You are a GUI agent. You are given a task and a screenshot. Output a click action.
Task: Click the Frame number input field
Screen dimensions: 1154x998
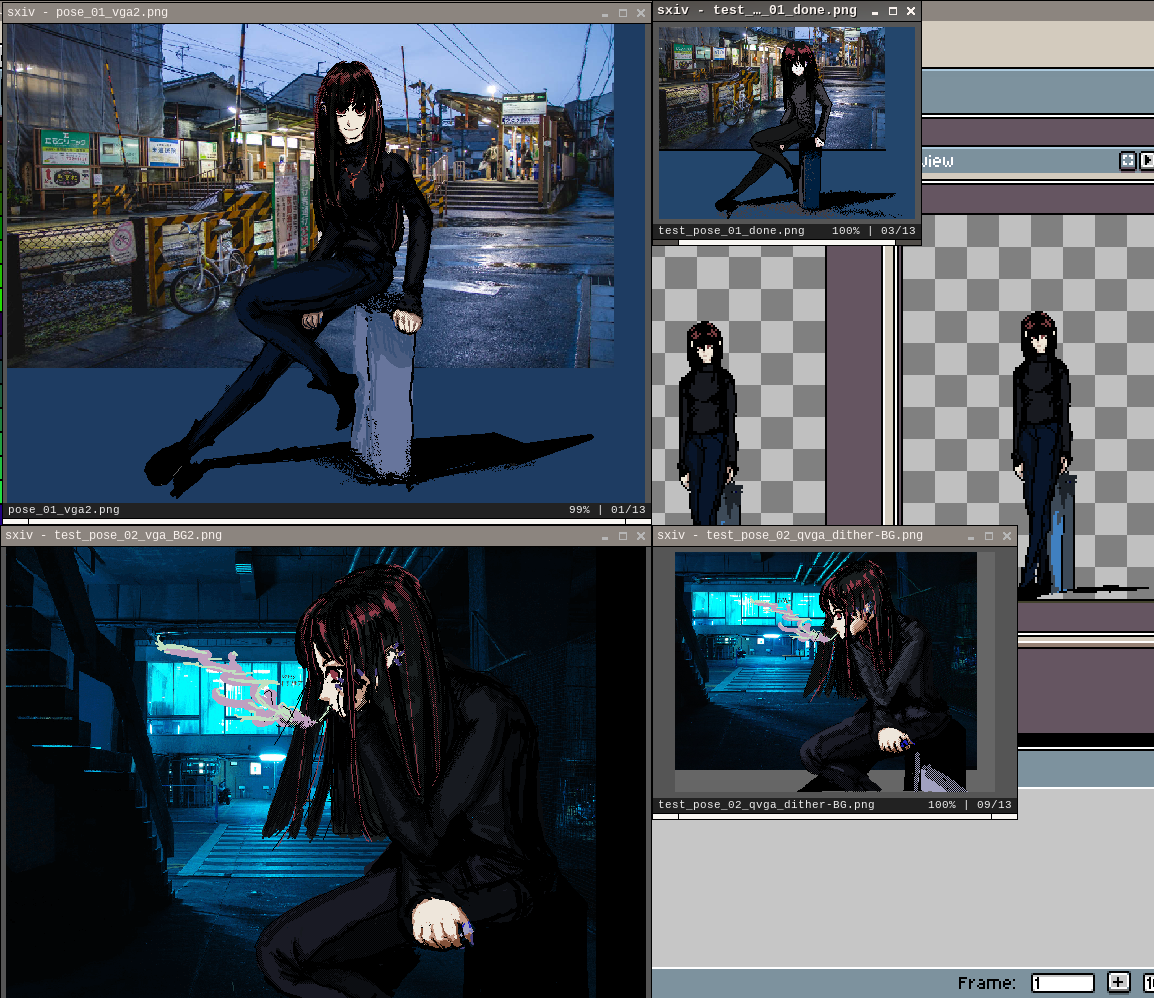(x=1063, y=983)
